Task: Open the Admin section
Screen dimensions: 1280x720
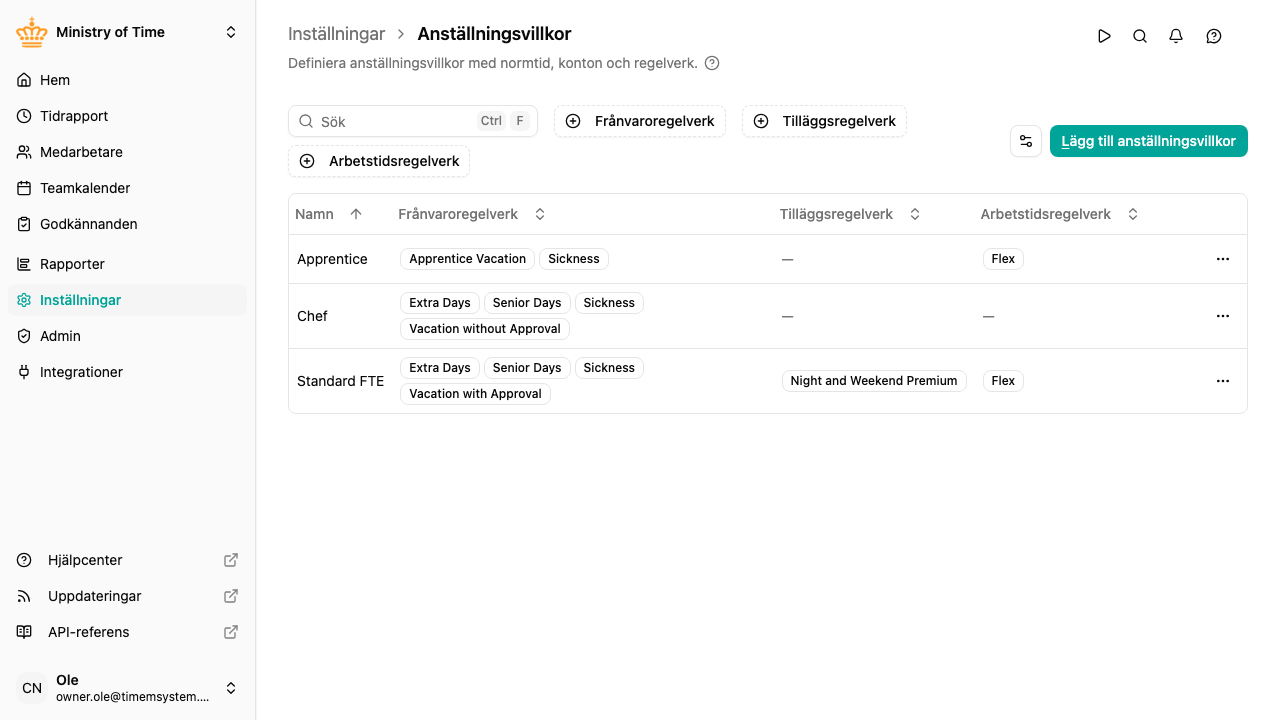Action: [x=128, y=336]
